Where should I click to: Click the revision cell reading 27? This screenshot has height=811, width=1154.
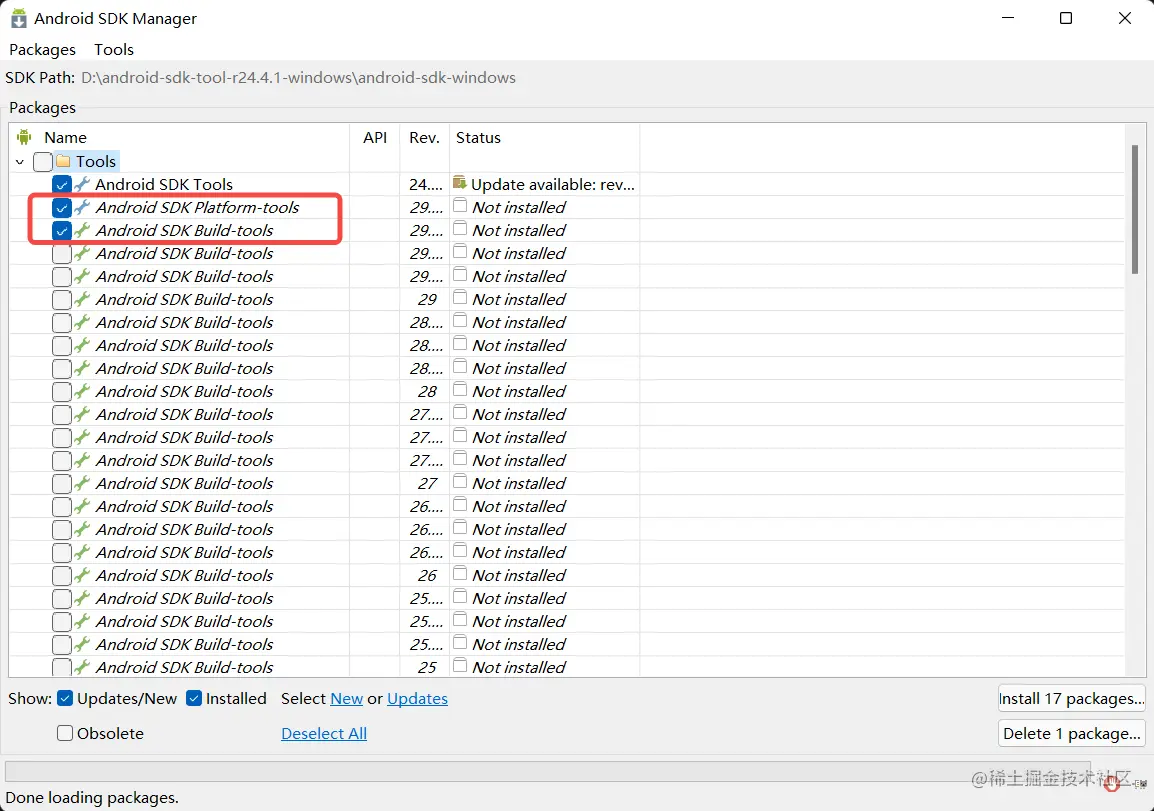tap(427, 484)
